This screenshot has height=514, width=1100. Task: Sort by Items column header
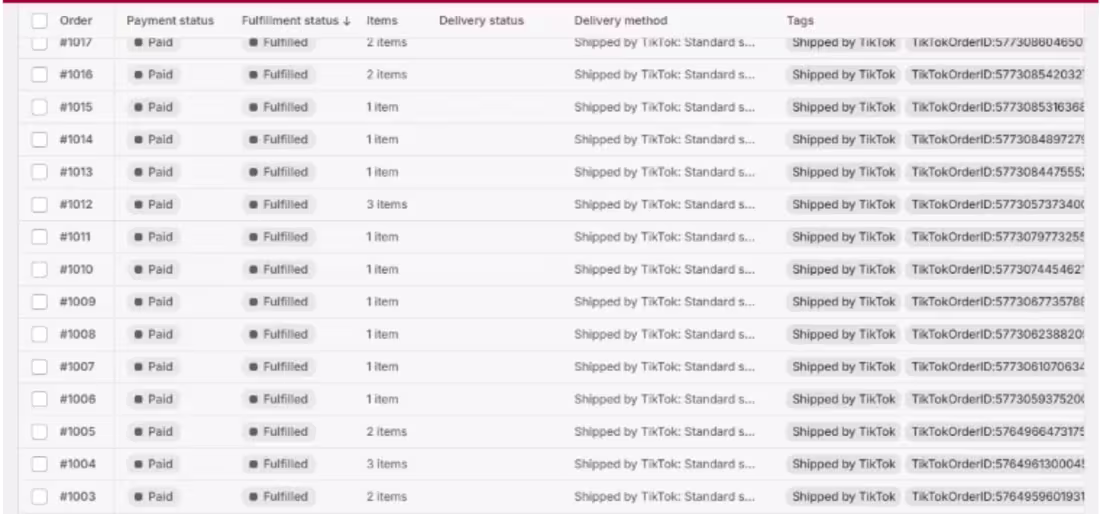click(x=382, y=20)
